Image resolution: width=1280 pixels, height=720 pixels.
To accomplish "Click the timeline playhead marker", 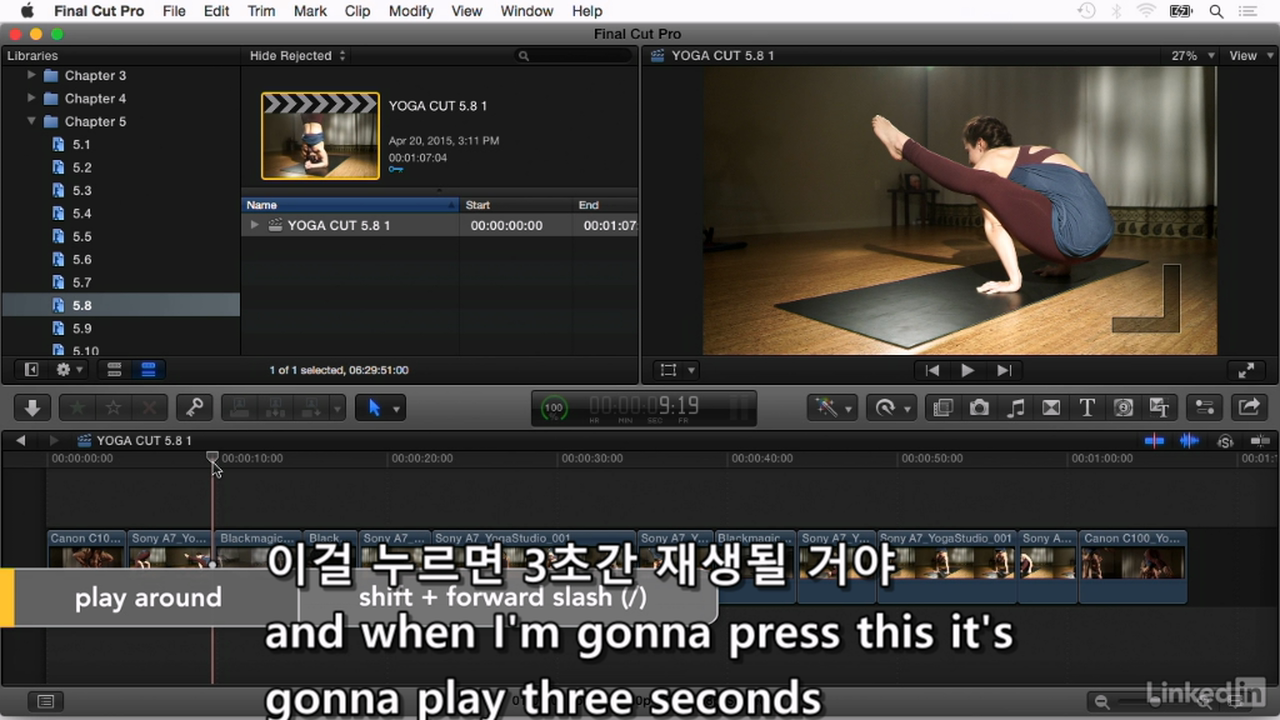I will coord(212,457).
